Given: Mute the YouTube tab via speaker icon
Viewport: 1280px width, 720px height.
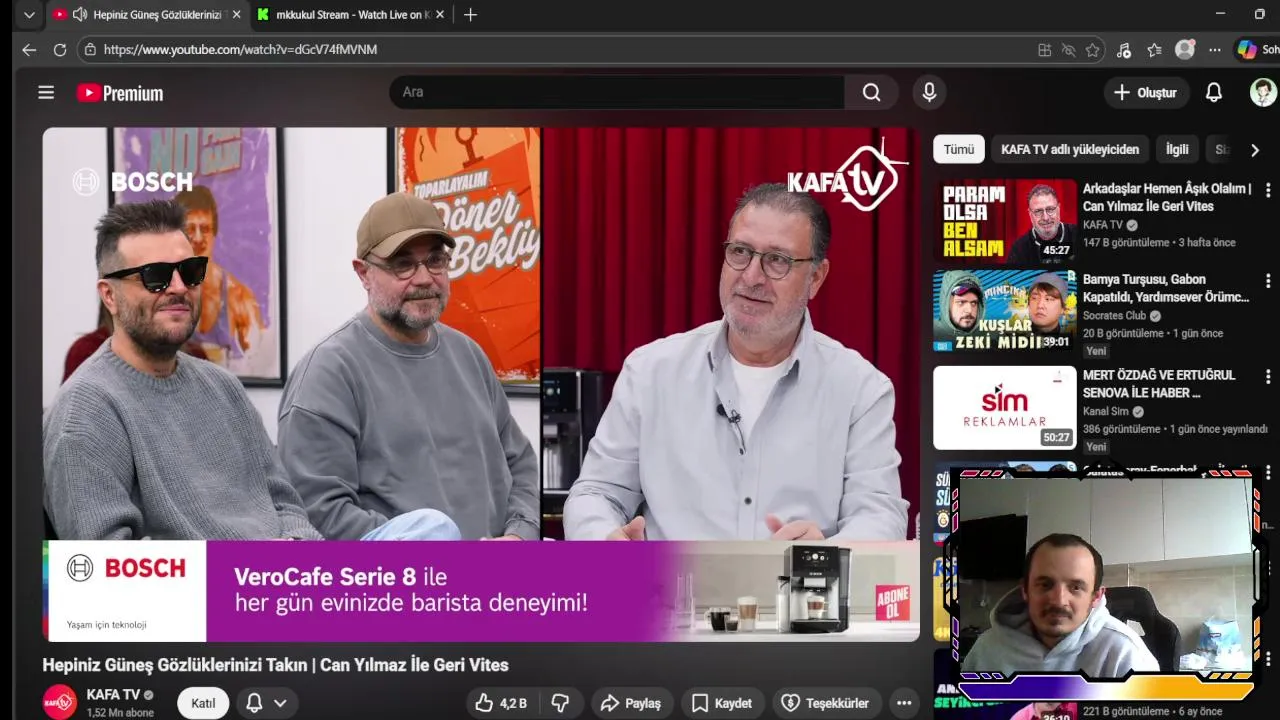Looking at the screenshot, I should coord(79,15).
